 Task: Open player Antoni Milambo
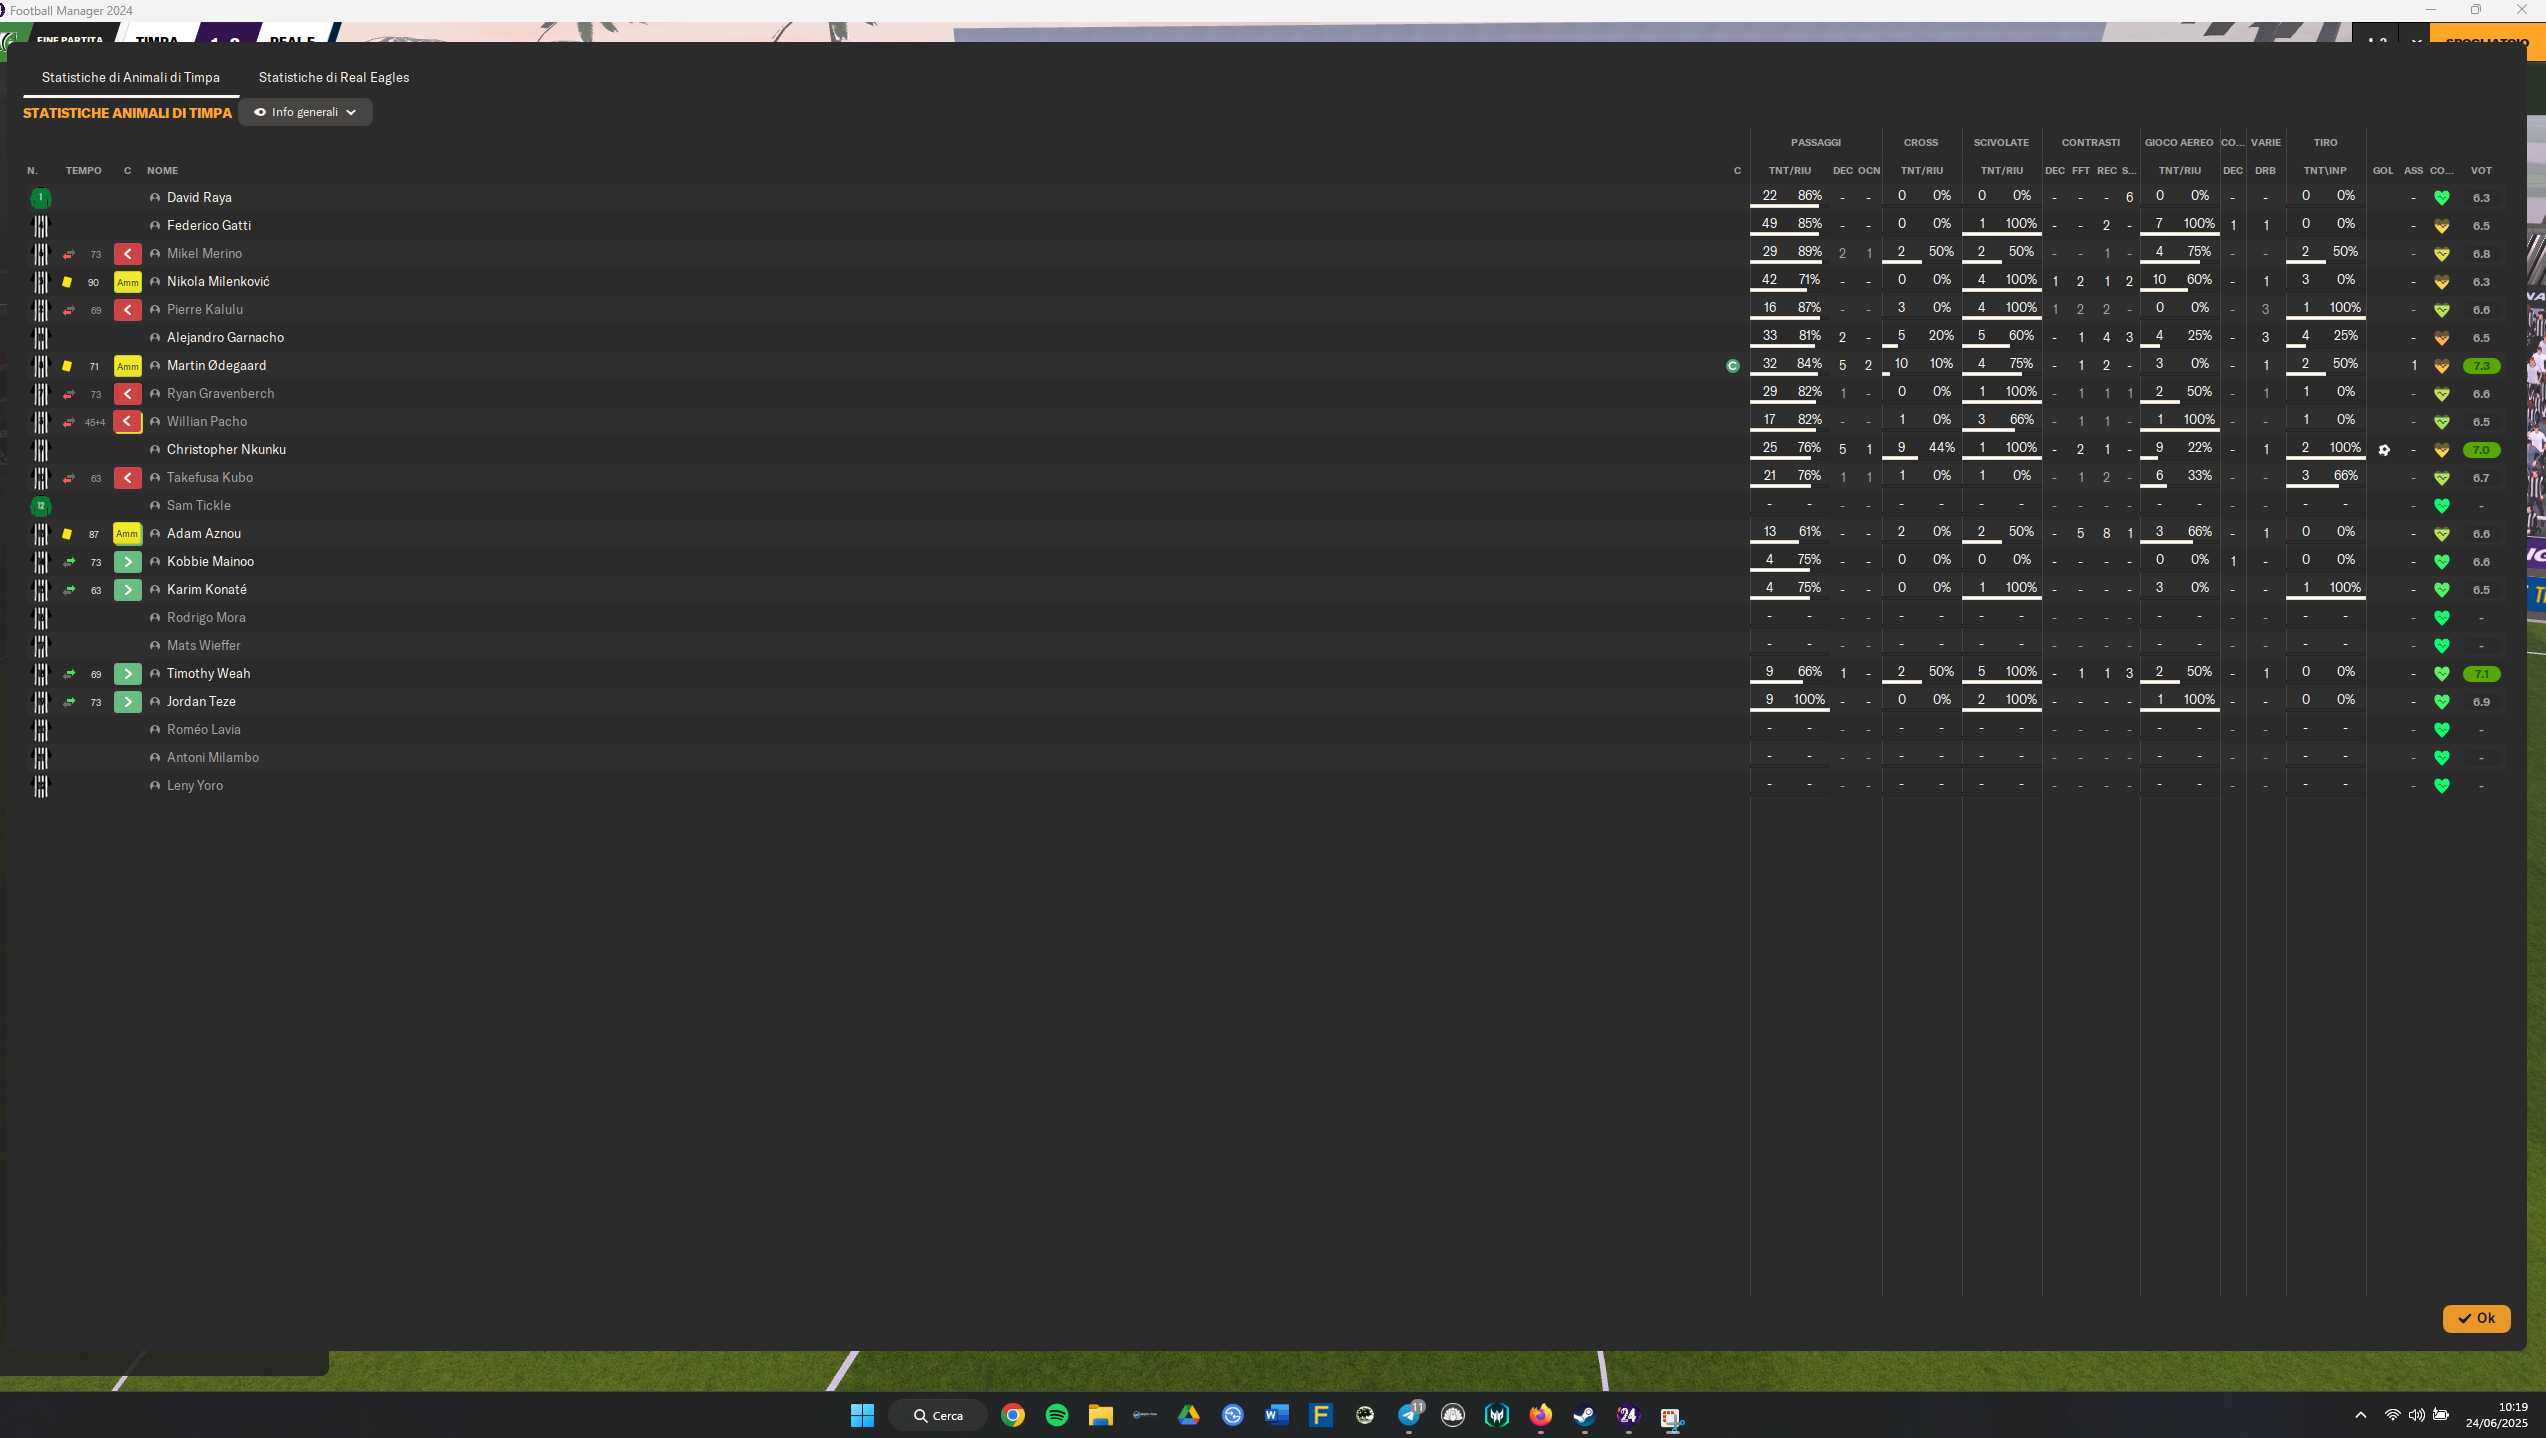213,758
